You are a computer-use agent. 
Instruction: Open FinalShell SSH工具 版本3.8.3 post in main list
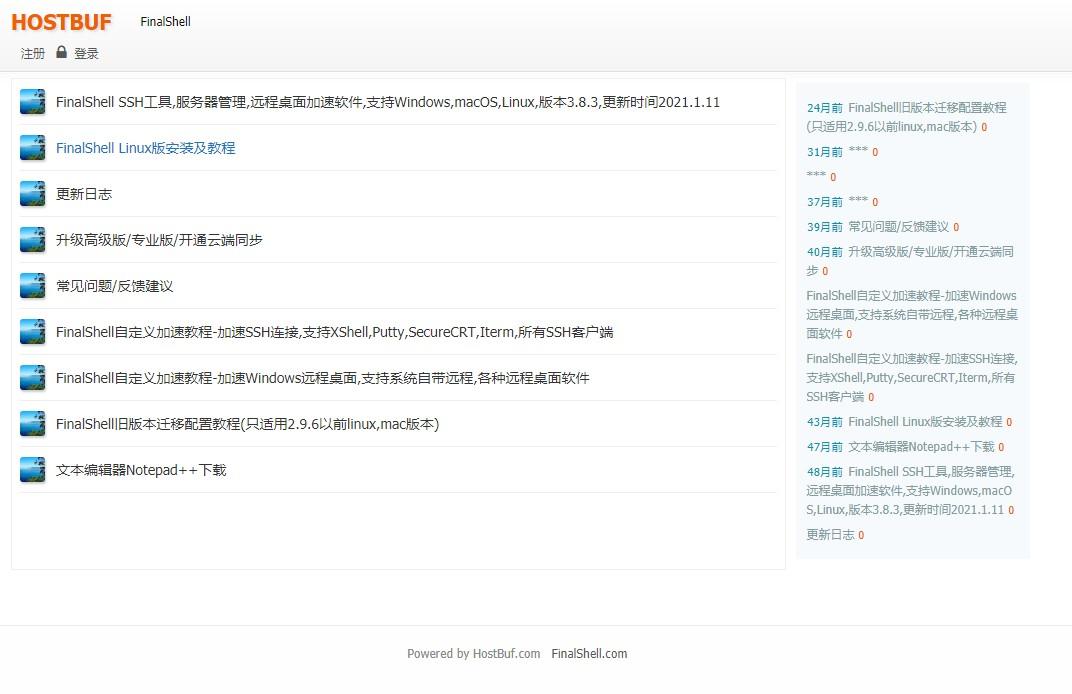387,102
